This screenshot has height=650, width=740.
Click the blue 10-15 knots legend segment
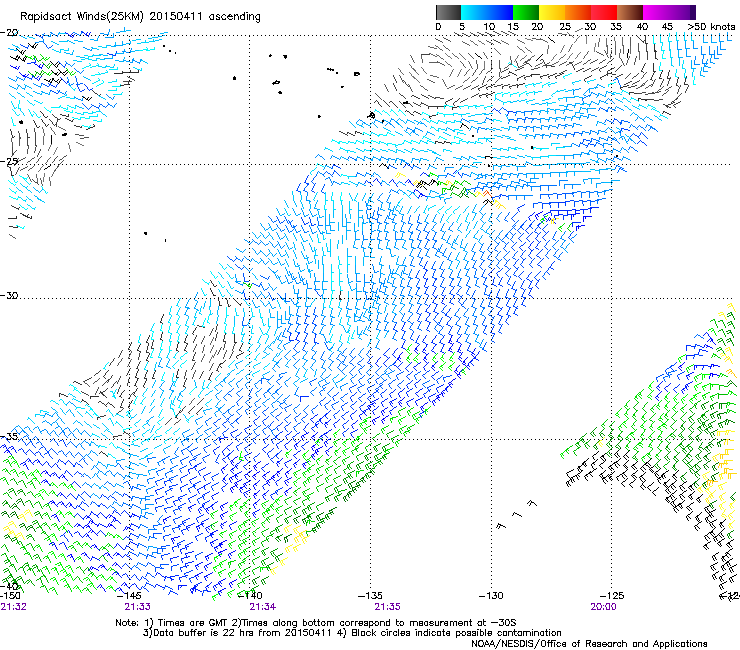point(500,12)
